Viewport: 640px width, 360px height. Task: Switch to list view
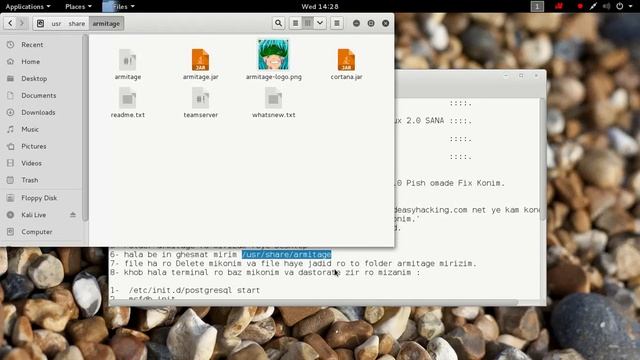[296, 23]
